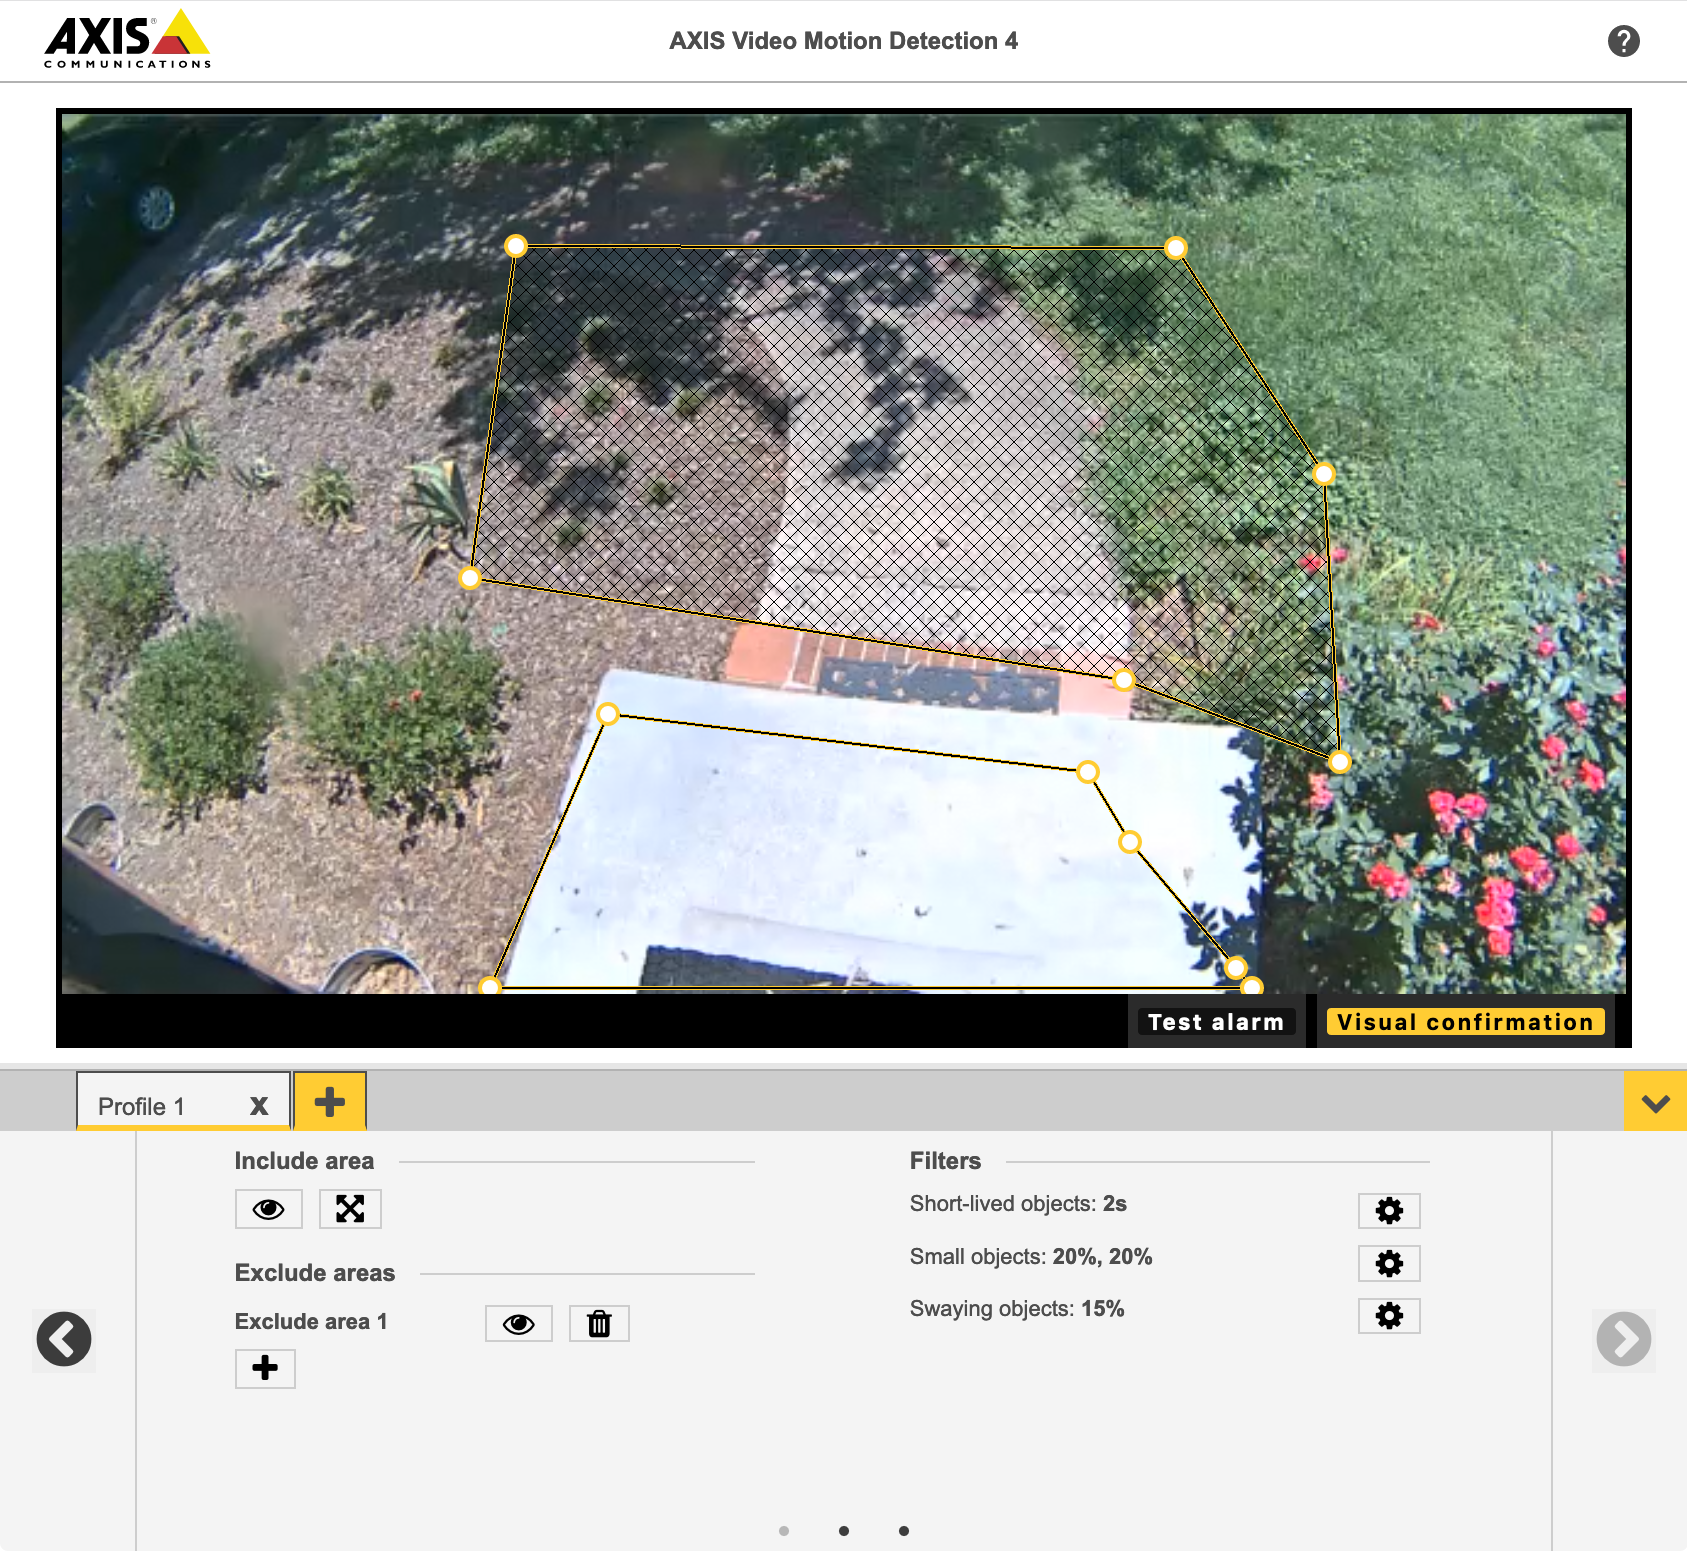The image size is (1687, 1551).
Task: Open the help question mark icon
Action: (1623, 41)
